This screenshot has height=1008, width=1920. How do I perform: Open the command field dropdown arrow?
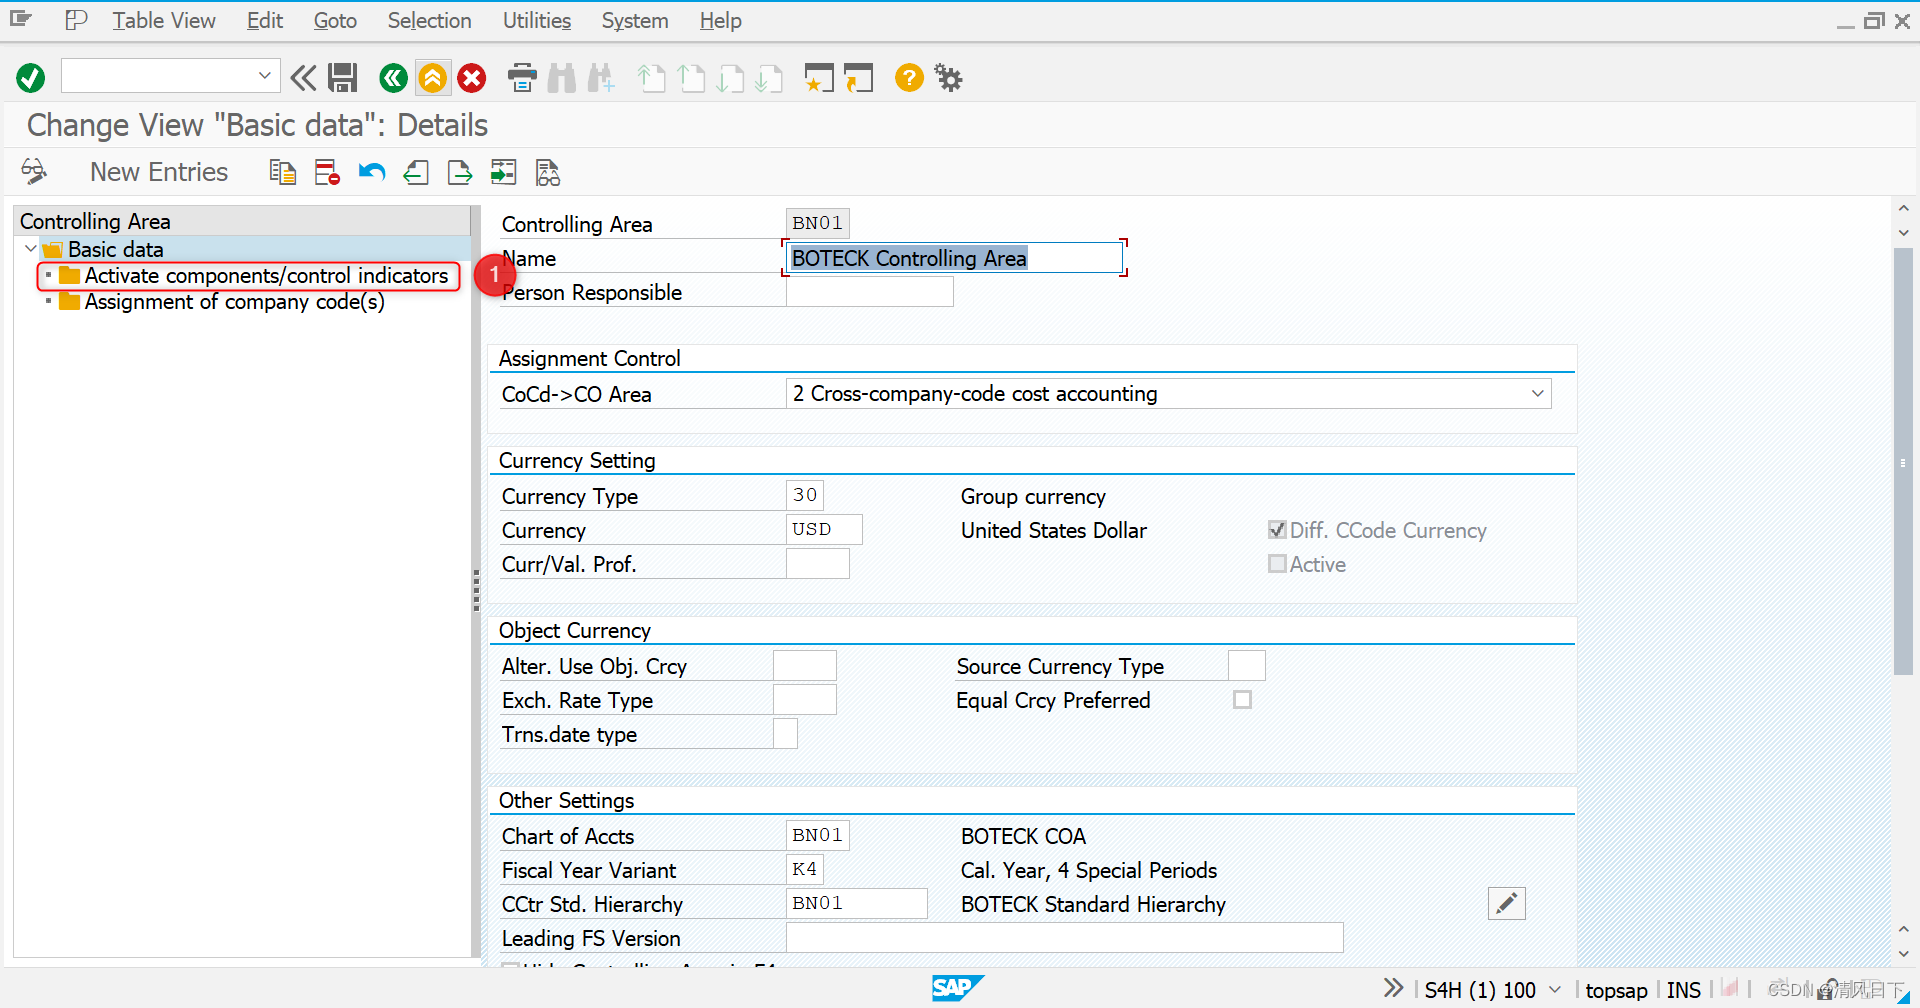(x=264, y=76)
